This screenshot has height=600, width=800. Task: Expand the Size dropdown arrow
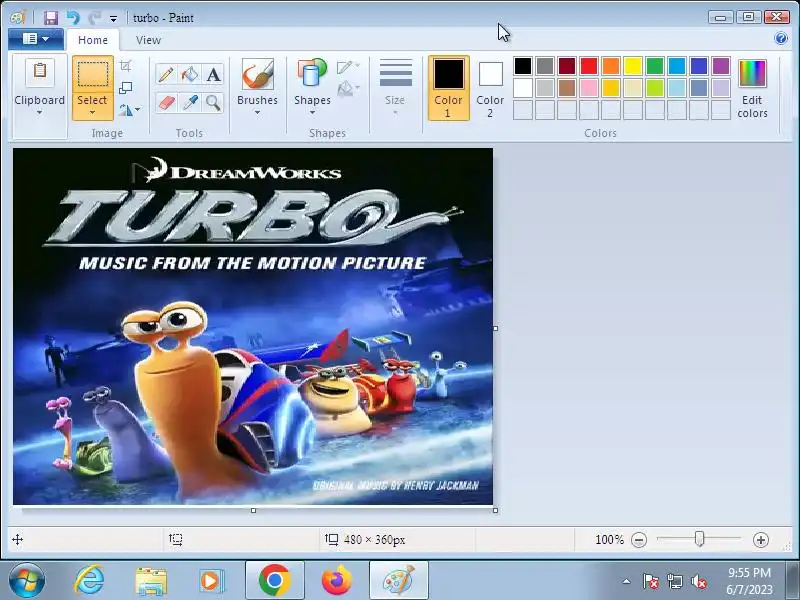coord(395,113)
